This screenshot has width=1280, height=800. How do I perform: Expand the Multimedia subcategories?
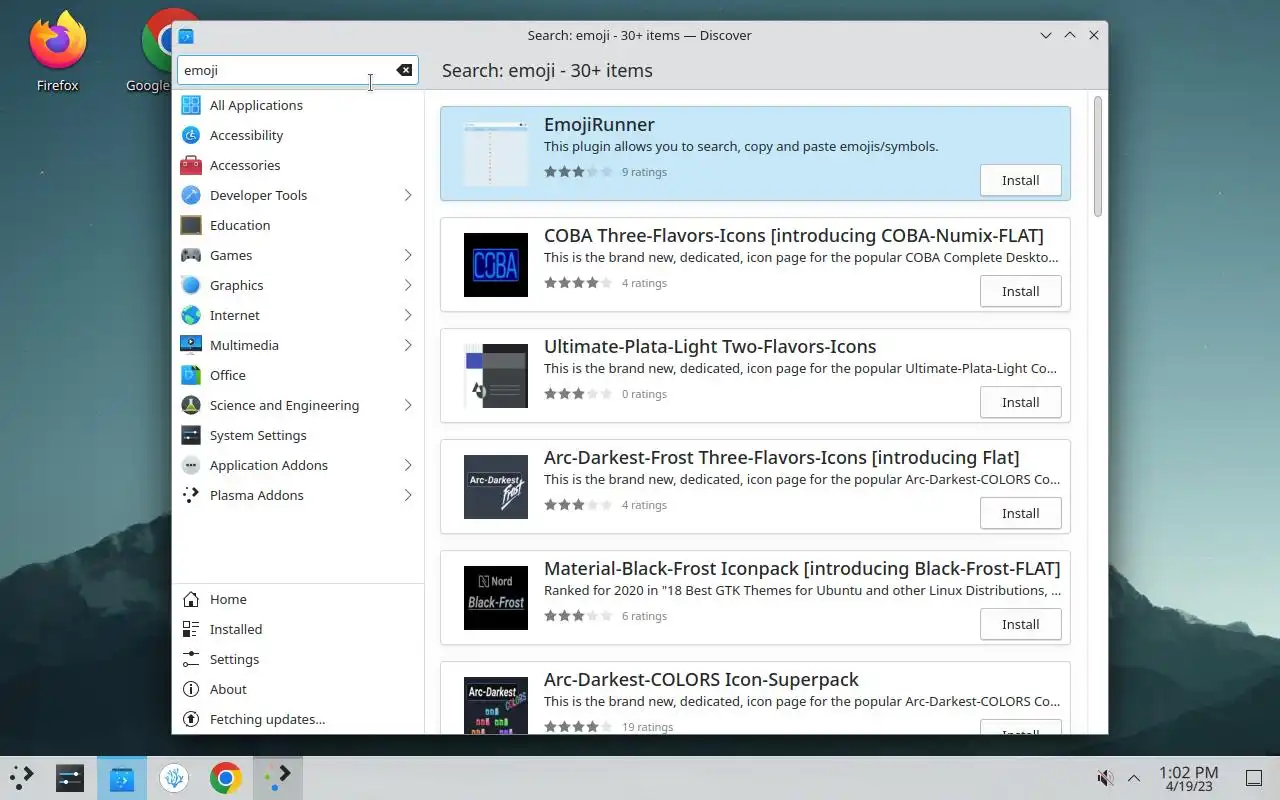[408, 345]
